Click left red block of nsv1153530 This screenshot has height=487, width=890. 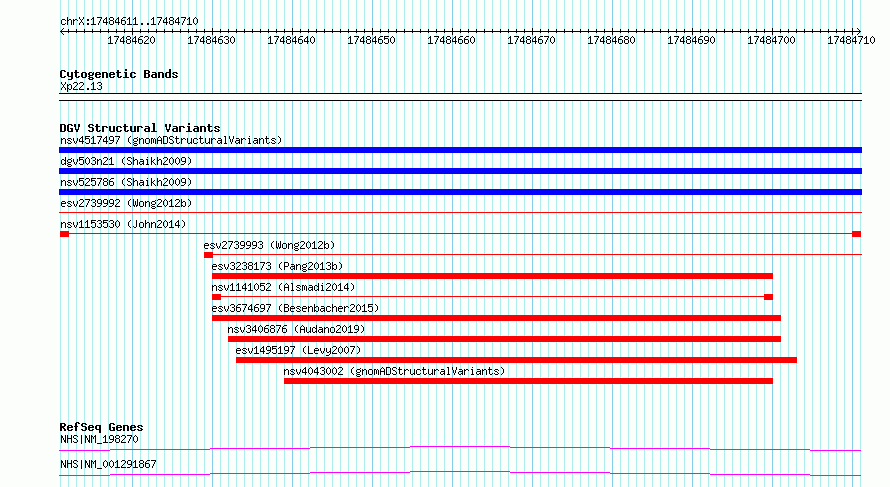click(64, 234)
